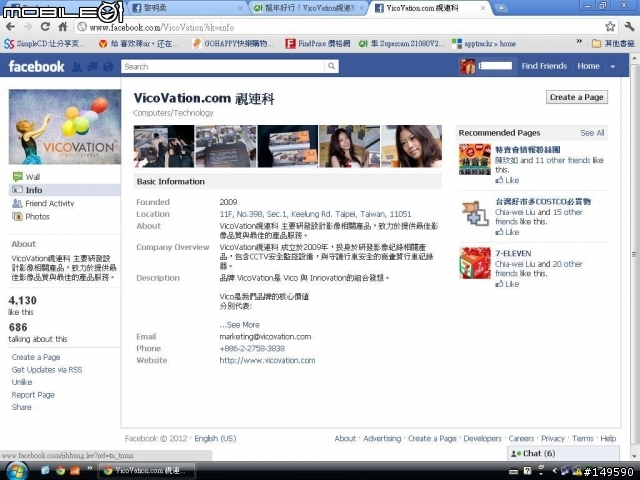Open the SimpleCD bookmark
This screenshot has width=640, height=480.
click(x=44, y=44)
